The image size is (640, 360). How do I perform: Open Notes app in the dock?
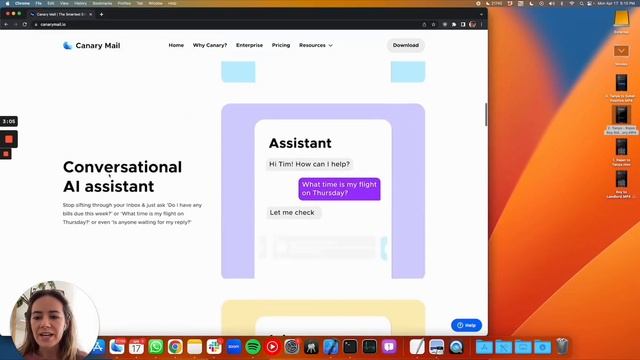point(195,347)
